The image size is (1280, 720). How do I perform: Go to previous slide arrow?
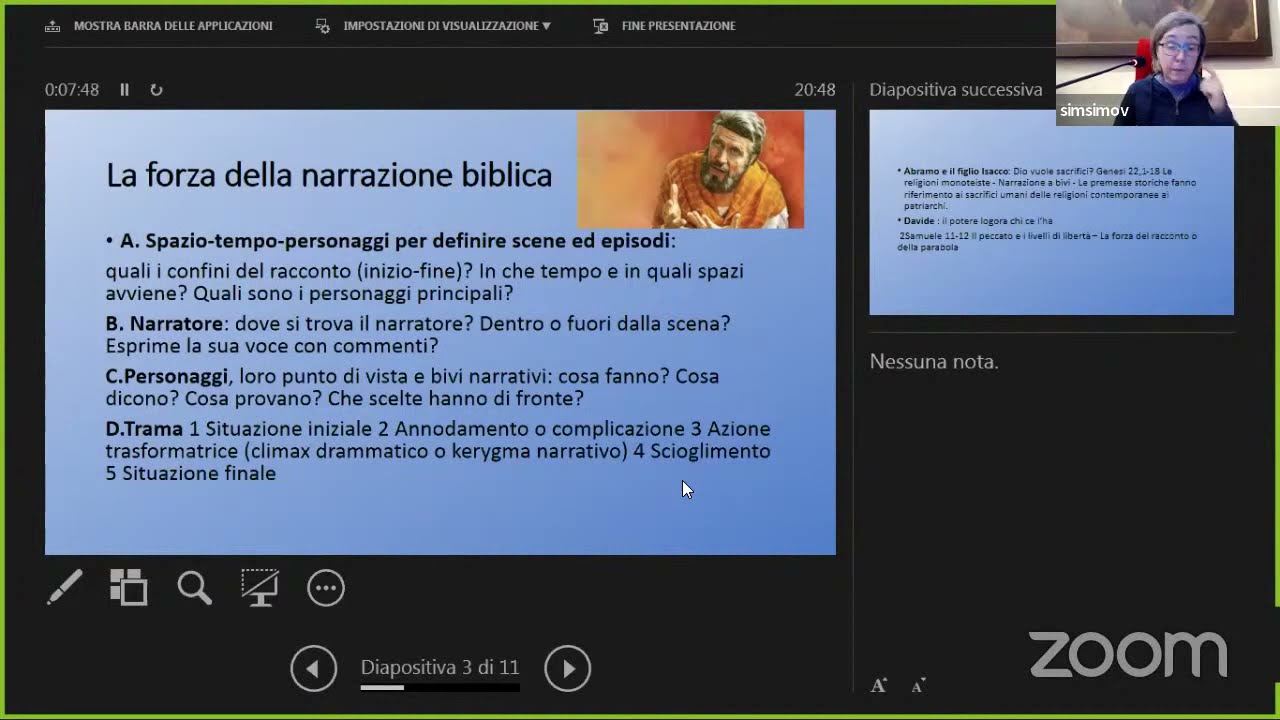[x=314, y=668]
